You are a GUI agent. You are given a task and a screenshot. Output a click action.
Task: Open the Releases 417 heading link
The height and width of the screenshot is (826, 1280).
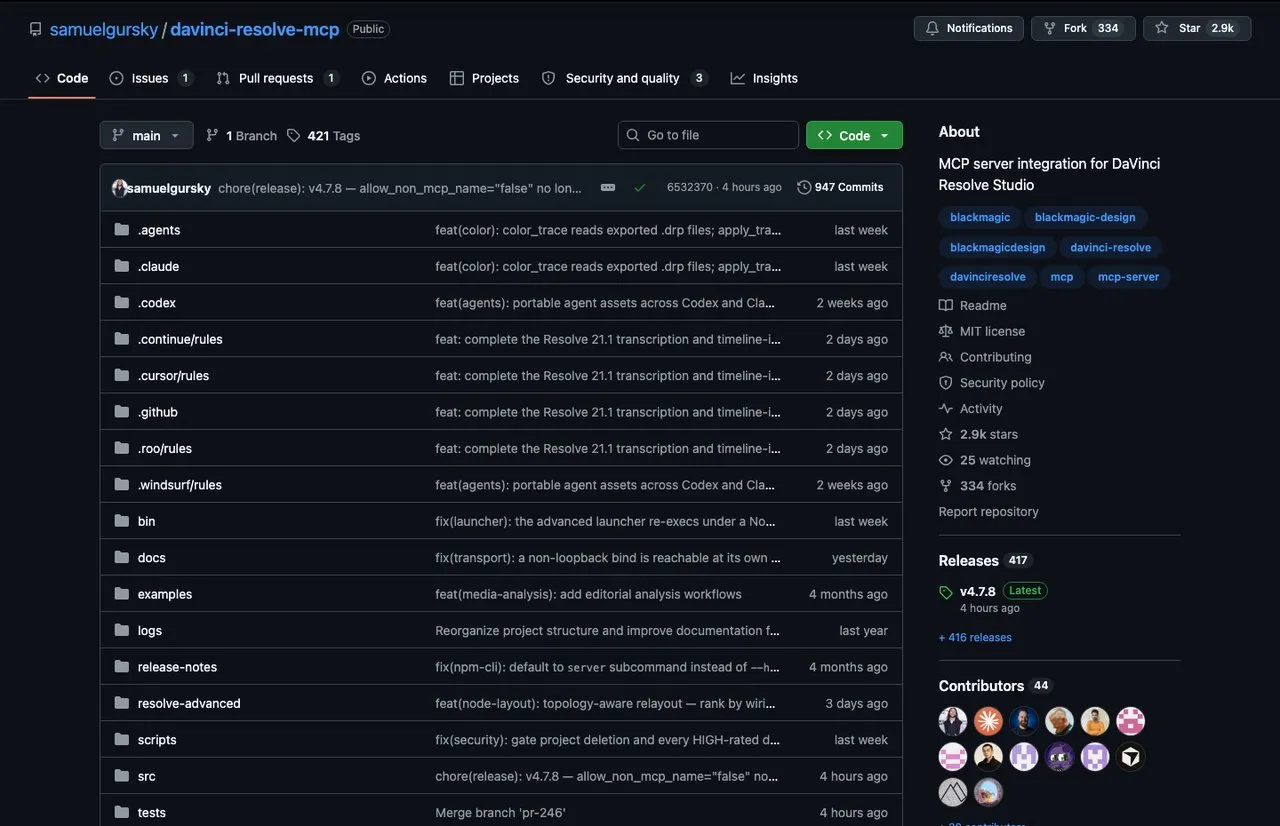984,561
